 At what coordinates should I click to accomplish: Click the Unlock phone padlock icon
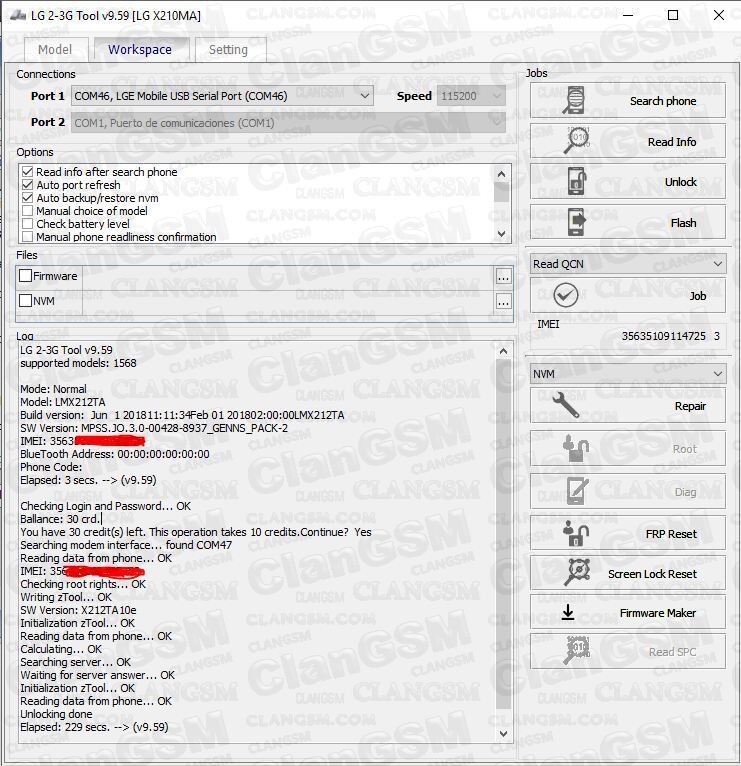(576, 181)
